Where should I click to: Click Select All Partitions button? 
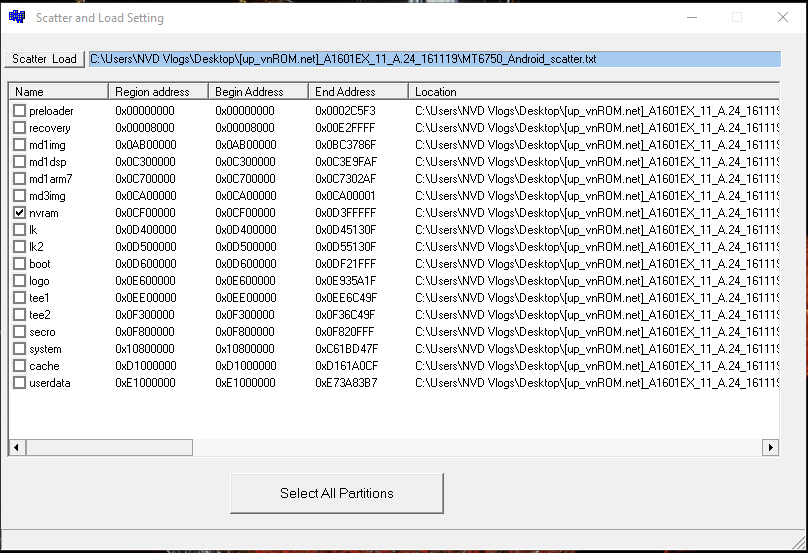336,493
